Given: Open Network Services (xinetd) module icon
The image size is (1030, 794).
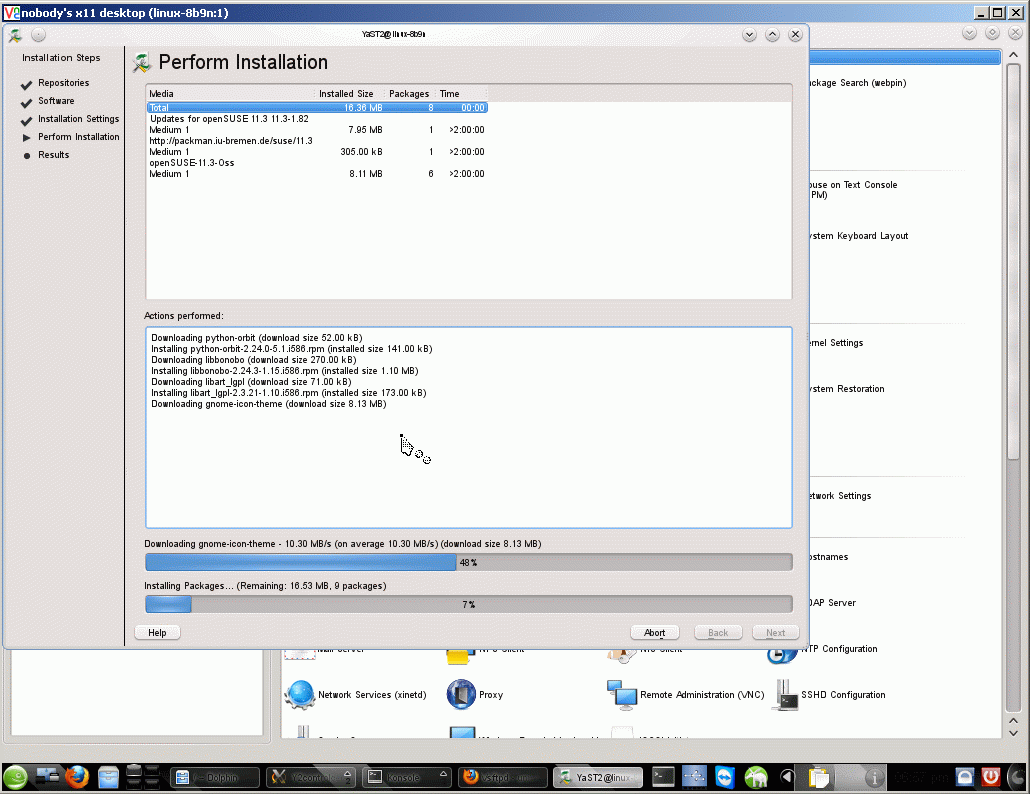Looking at the screenshot, I should (x=300, y=695).
